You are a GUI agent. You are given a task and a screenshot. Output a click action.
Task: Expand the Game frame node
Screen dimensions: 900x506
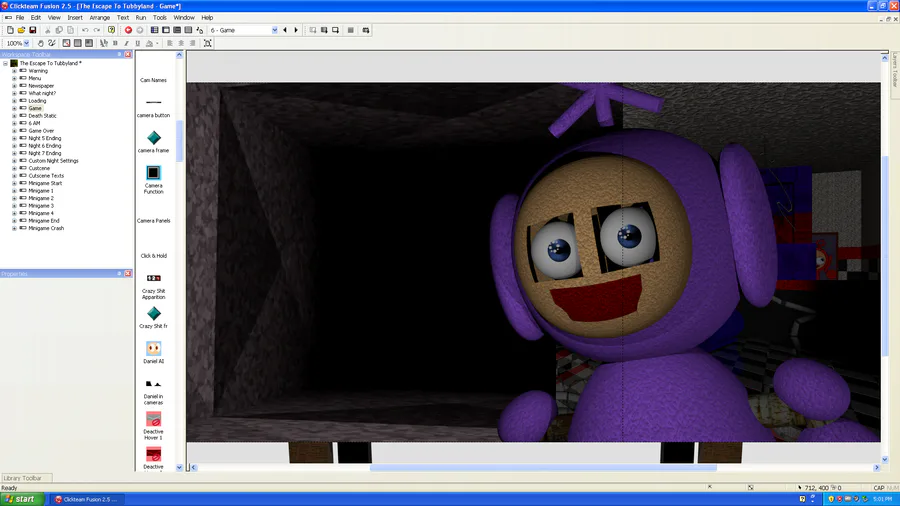point(14,108)
